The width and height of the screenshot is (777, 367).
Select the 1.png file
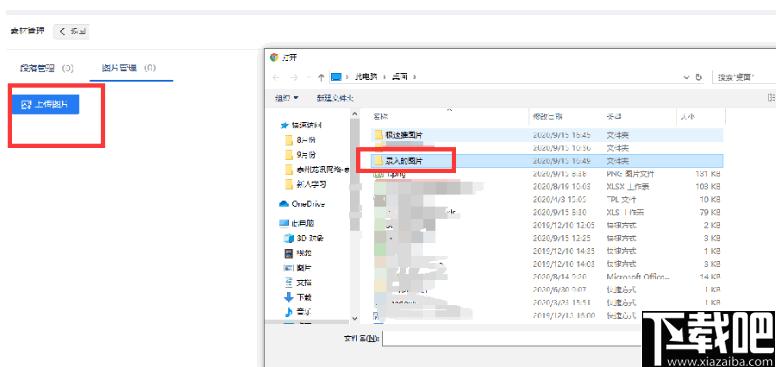[548, 174]
